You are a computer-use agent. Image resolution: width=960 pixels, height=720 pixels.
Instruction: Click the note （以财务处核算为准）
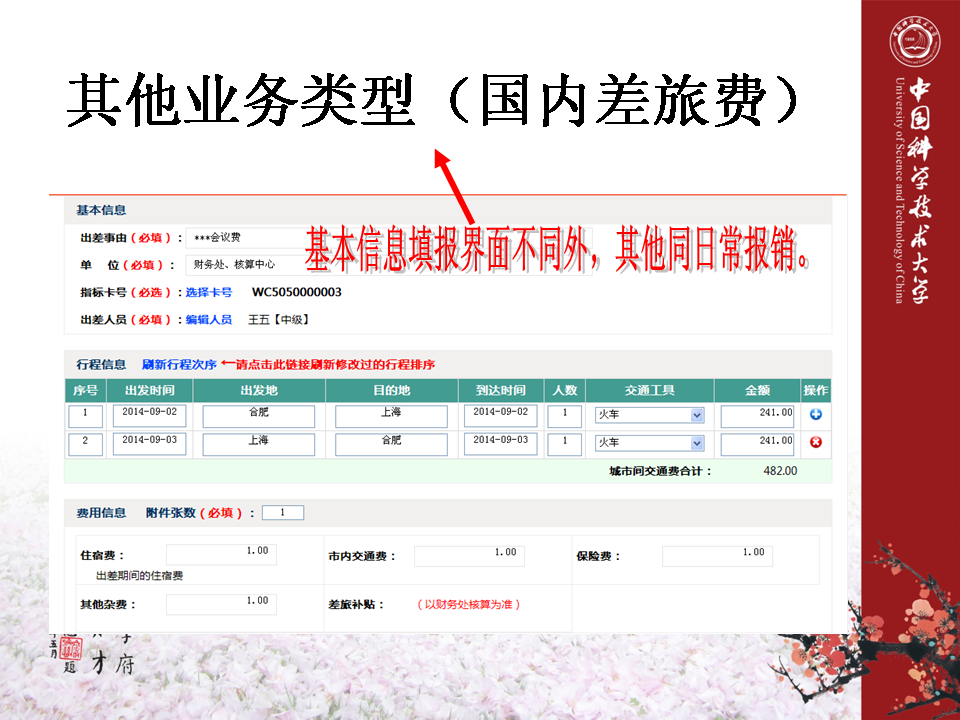(x=469, y=605)
